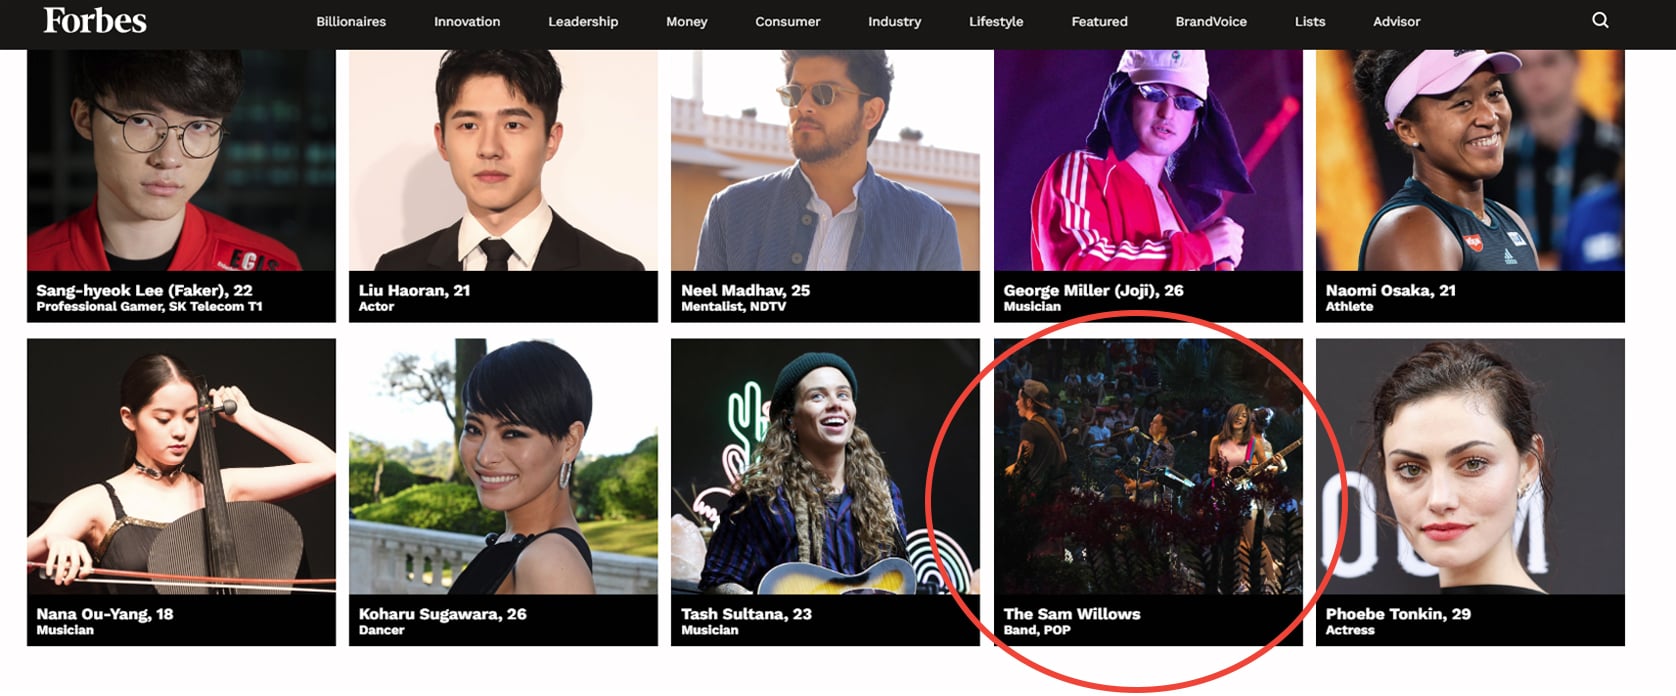Click BrandVoice in the top navigation
The image size is (1676, 696).
tap(1211, 21)
